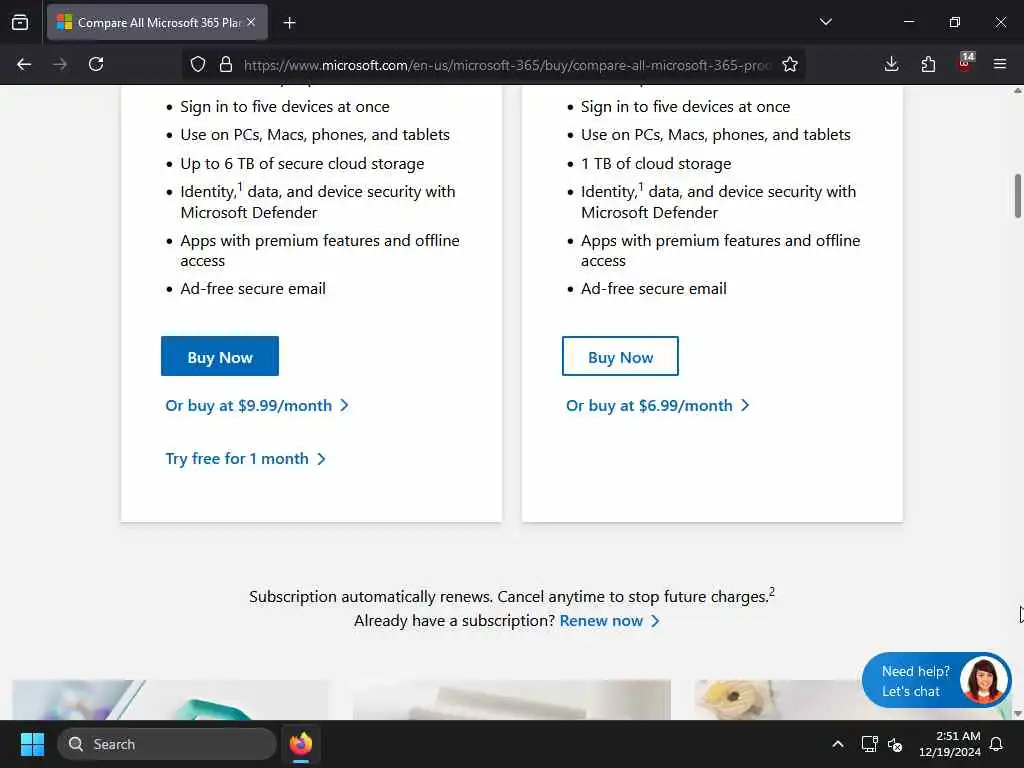The image size is (1024, 768).
Task: Open the extensions puzzle icon
Action: click(x=928, y=64)
